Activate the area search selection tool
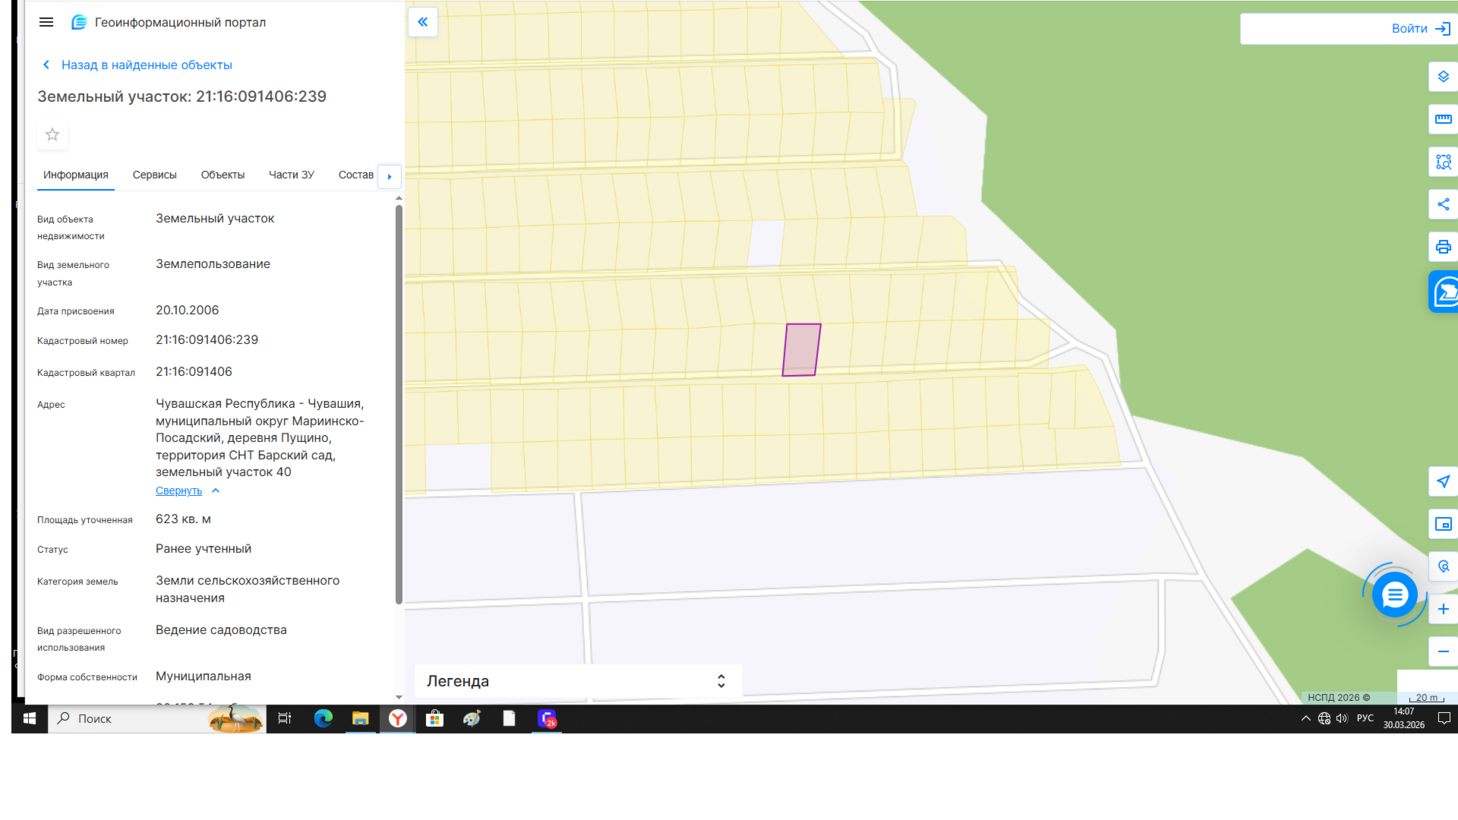The height and width of the screenshot is (820, 1458). (1442, 162)
